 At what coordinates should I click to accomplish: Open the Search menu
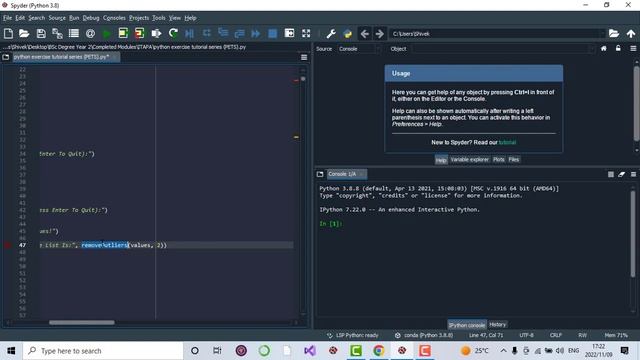pyautogui.click(x=36, y=18)
